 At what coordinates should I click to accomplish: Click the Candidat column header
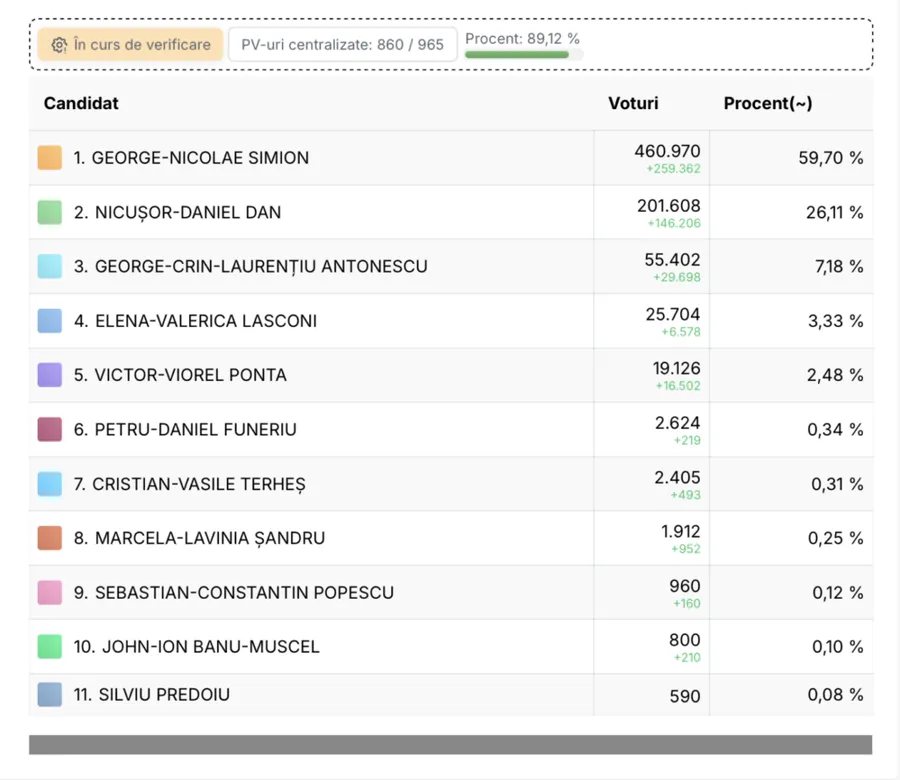81,103
